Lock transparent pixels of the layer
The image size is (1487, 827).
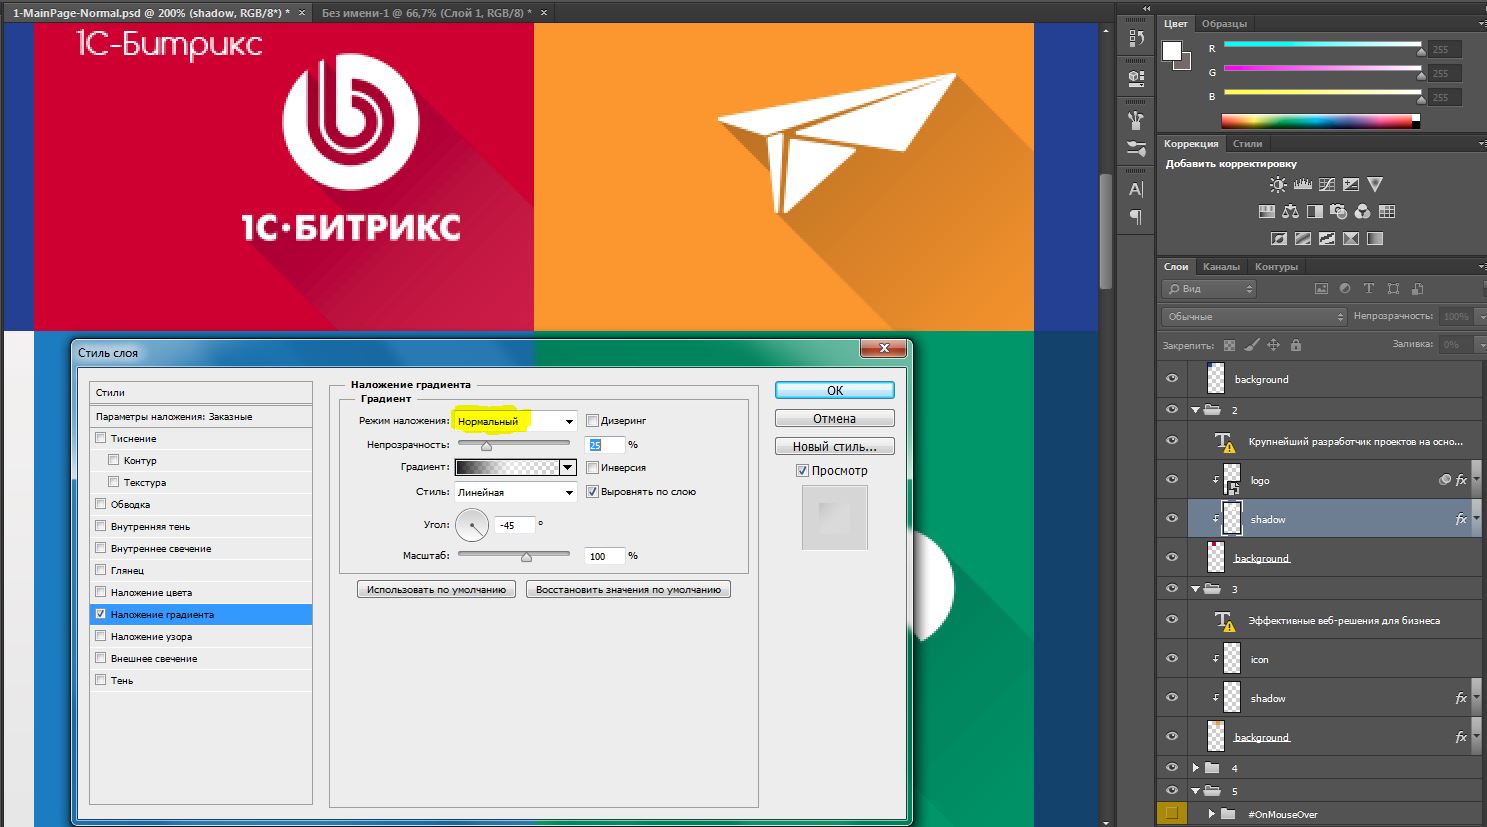pos(1229,345)
